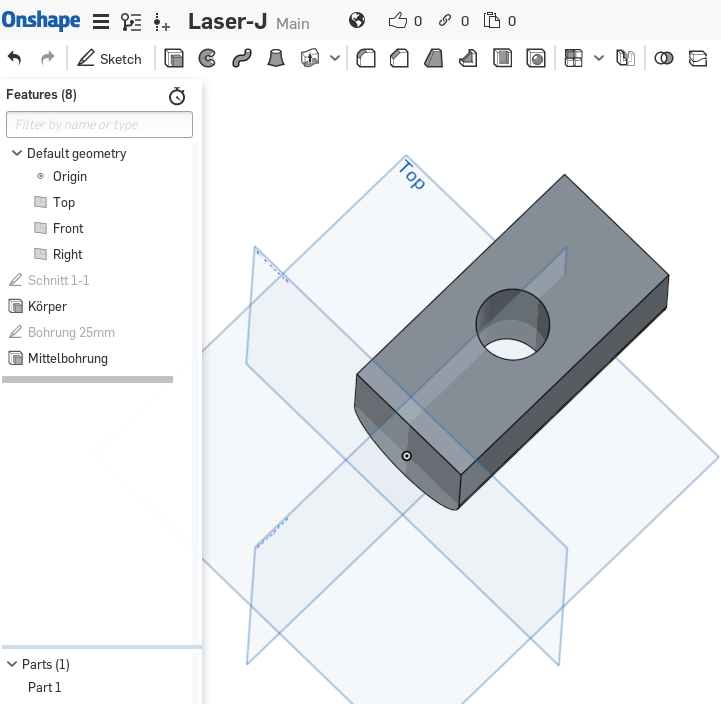Click the Undo arrow in toolbar
721x704 pixels.
[14, 59]
